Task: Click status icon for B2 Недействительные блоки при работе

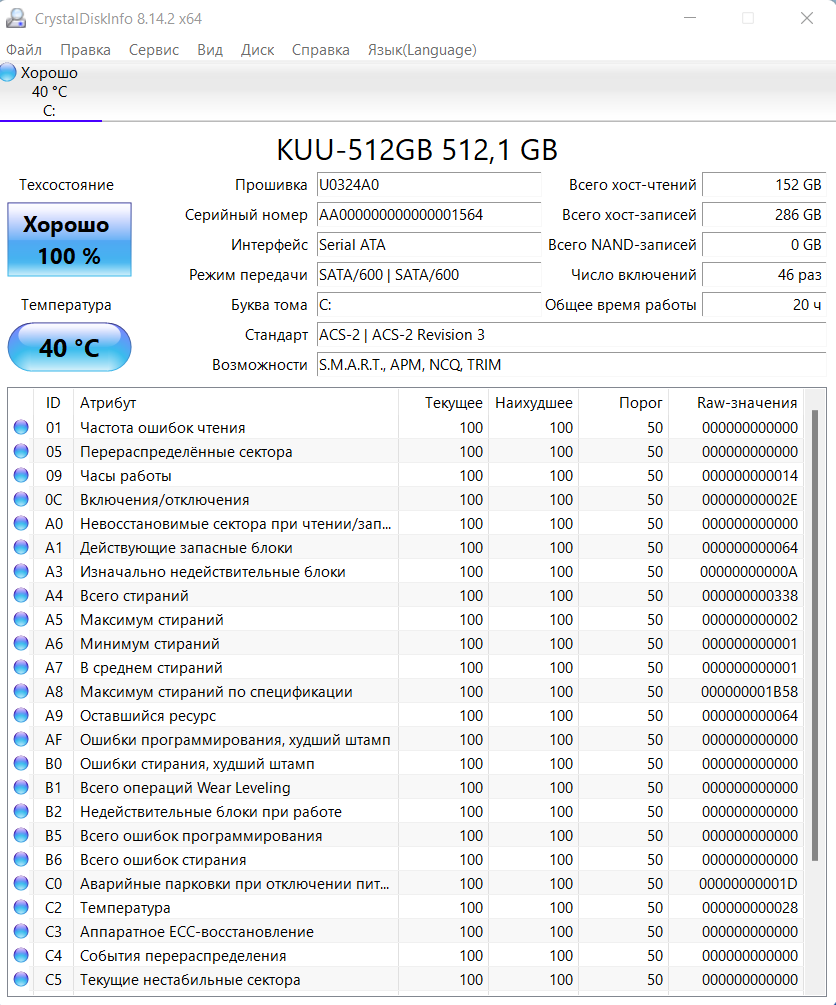Action: [x=21, y=811]
